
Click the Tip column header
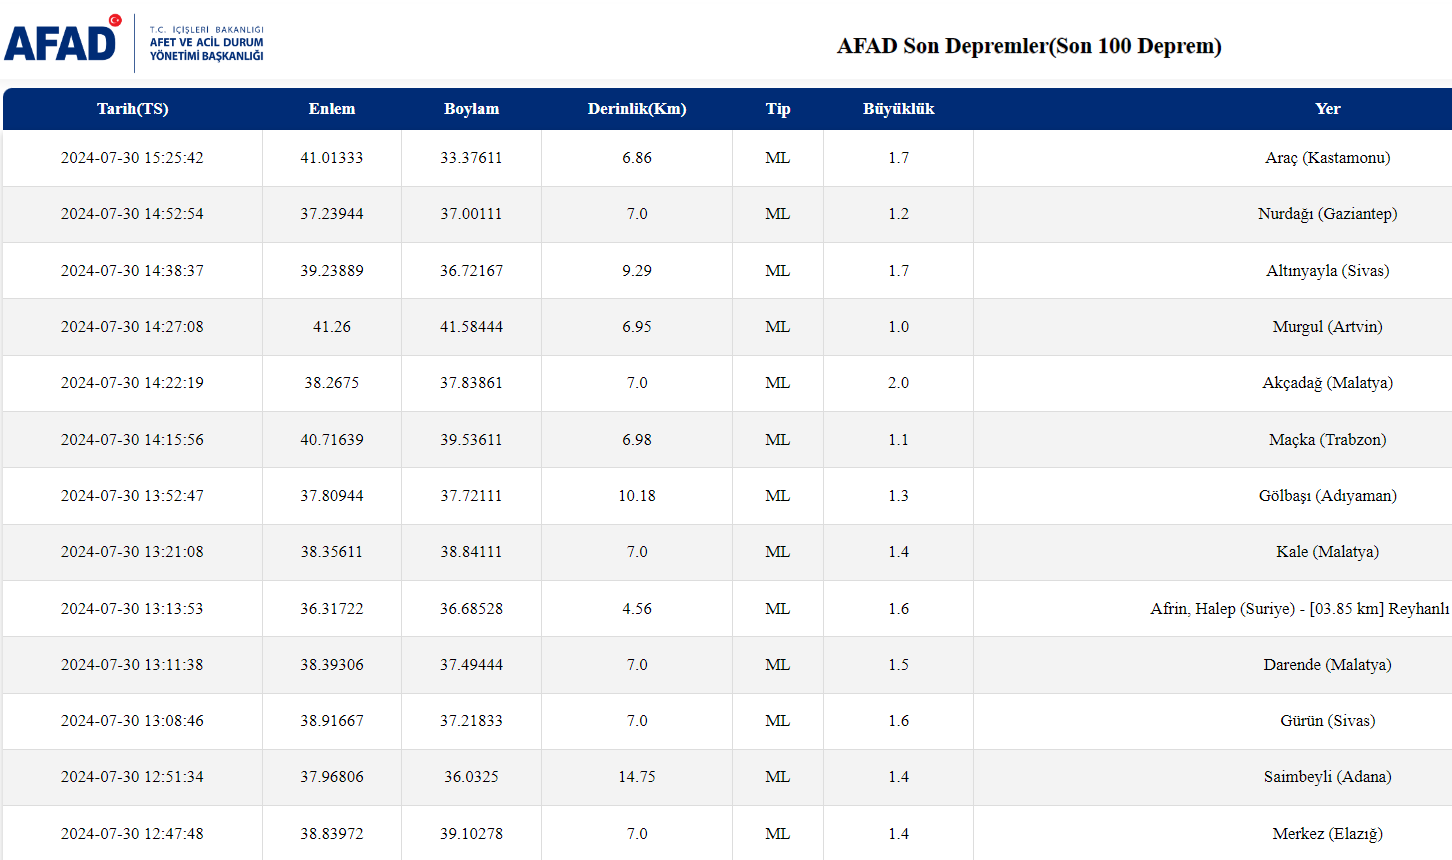(778, 109)
